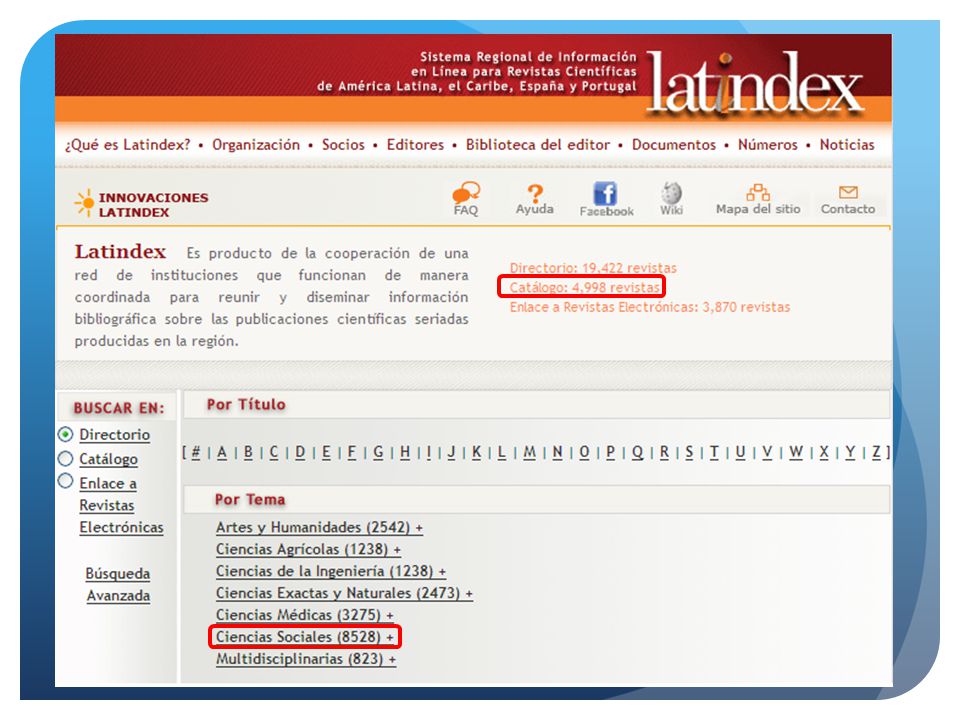Browse titles starting with letter H
This screenshot has width=960, height=720.
click(x=405, y=452)
